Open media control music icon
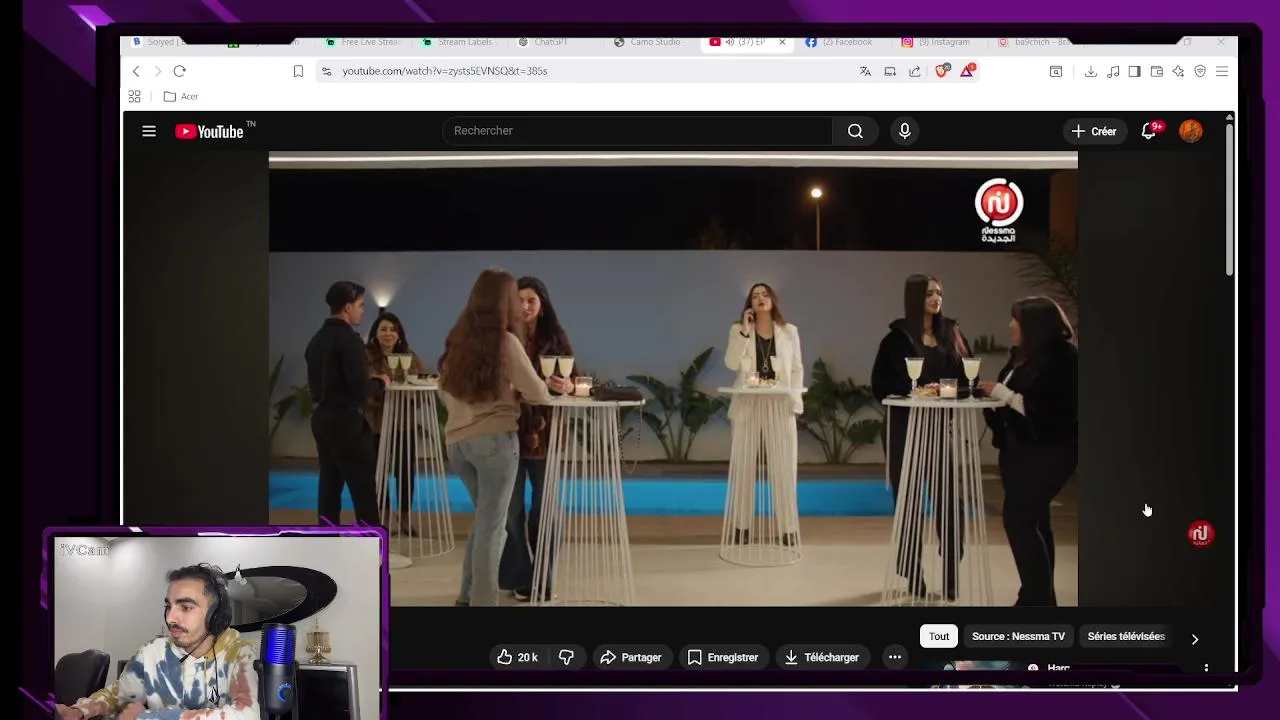The image size is (1280, 720). pyautogui.click(x=1113, y=71)
